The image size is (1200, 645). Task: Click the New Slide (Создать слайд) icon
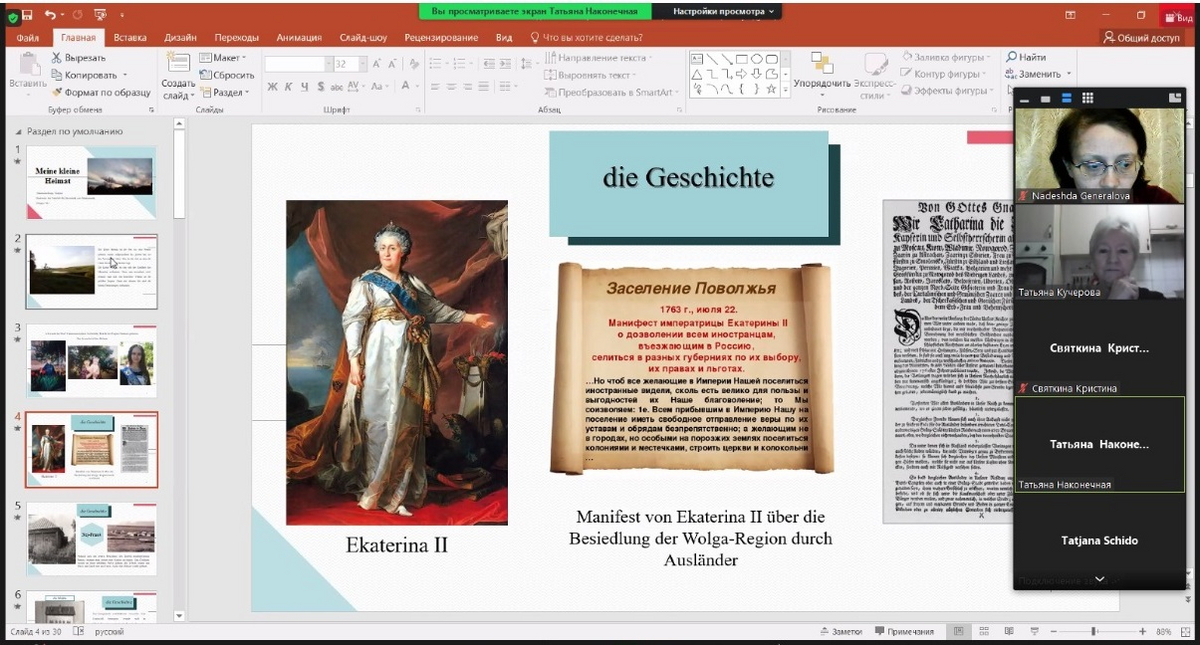tap(178, 63)
